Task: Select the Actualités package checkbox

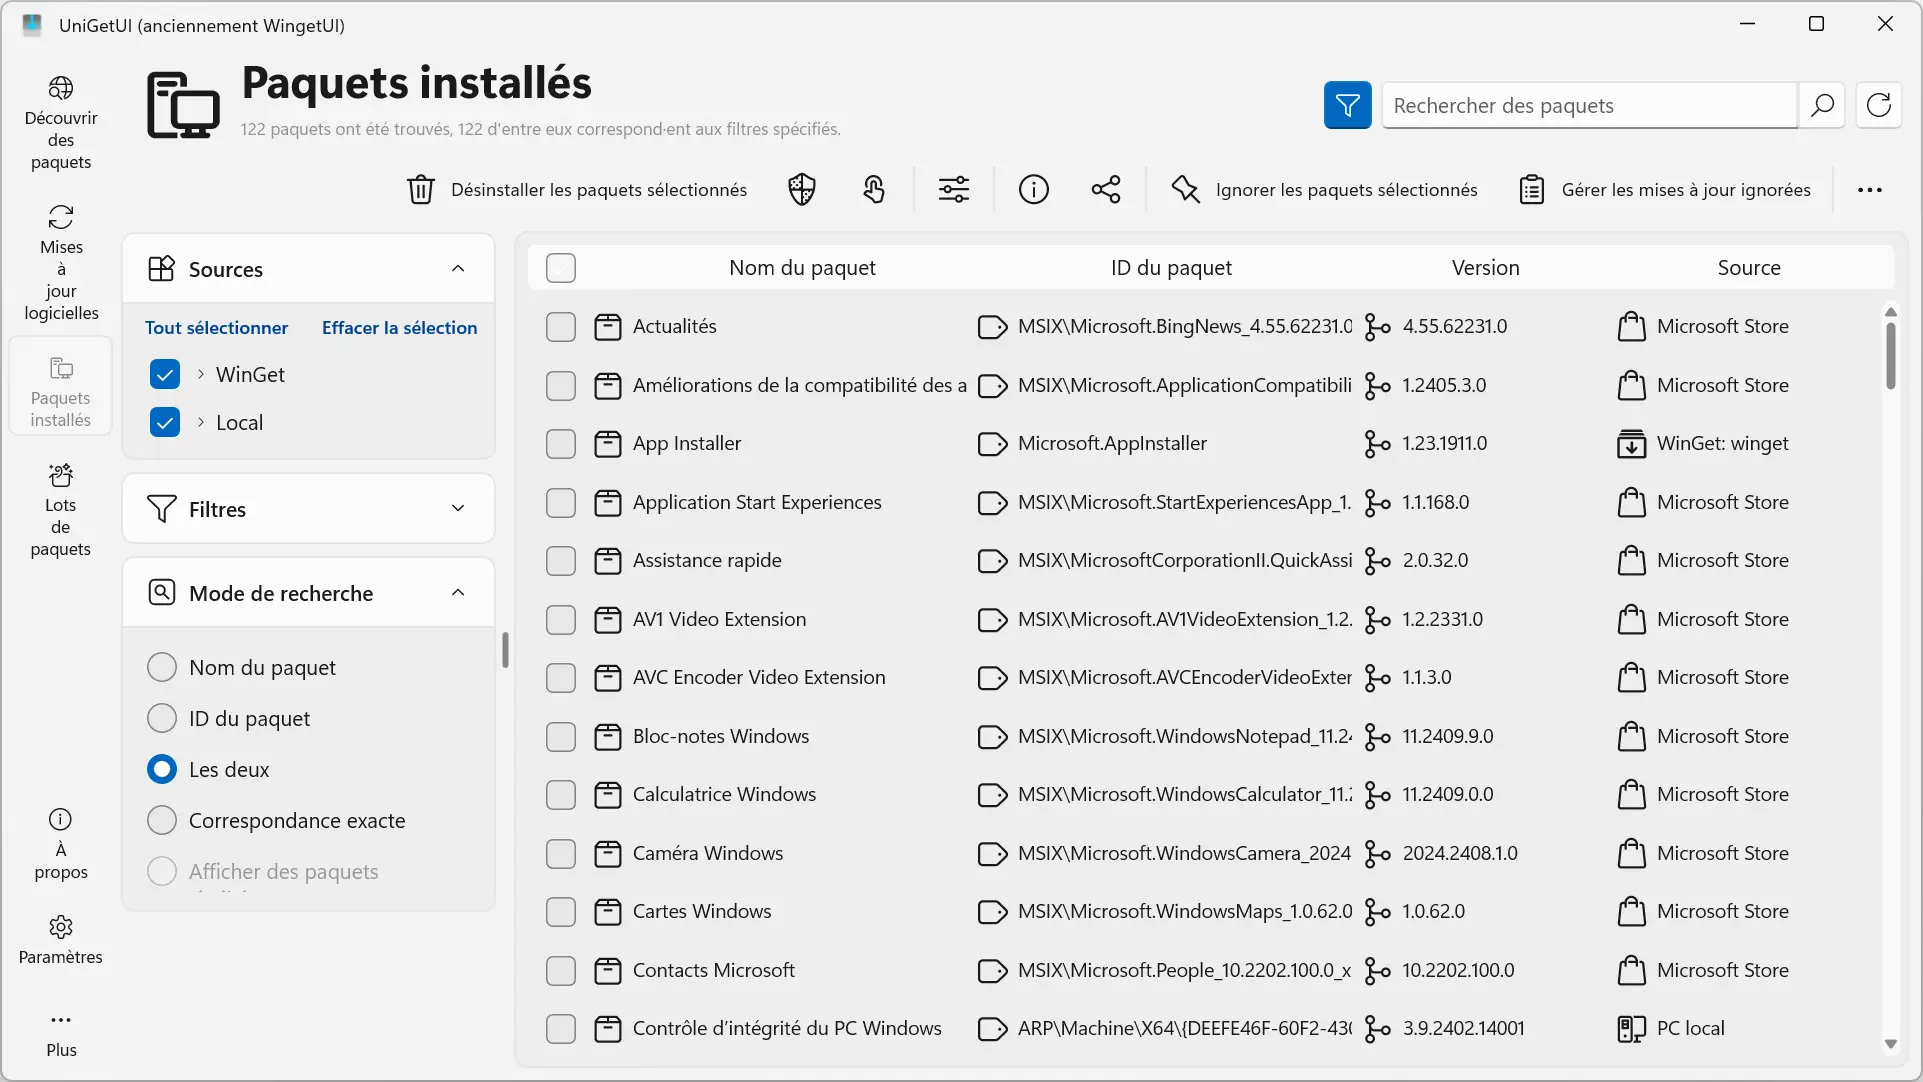Action: point(561,327)
